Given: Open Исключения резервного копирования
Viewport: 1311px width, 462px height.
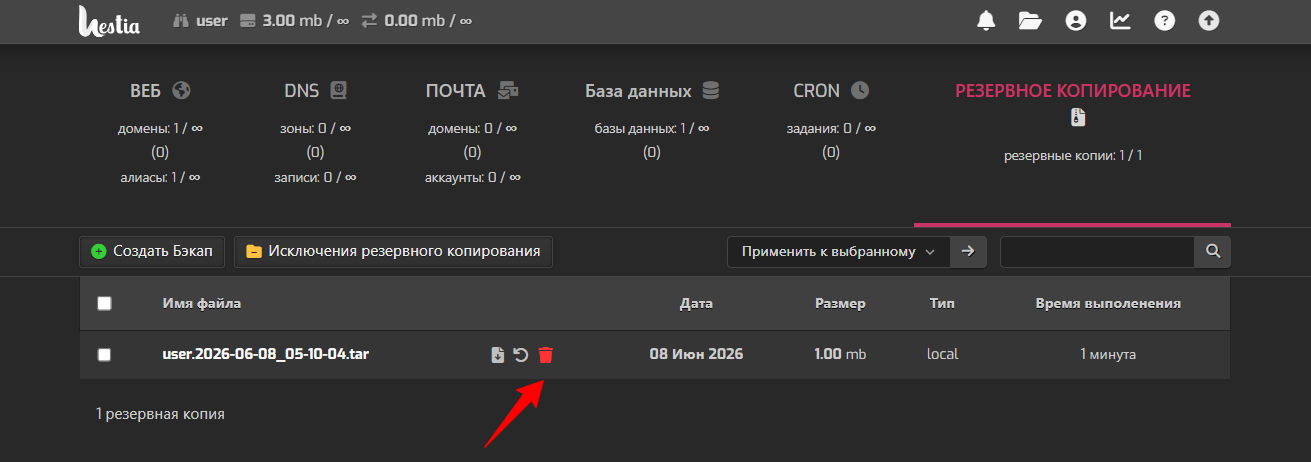Looking at the screenshot, I should [393, 252].
